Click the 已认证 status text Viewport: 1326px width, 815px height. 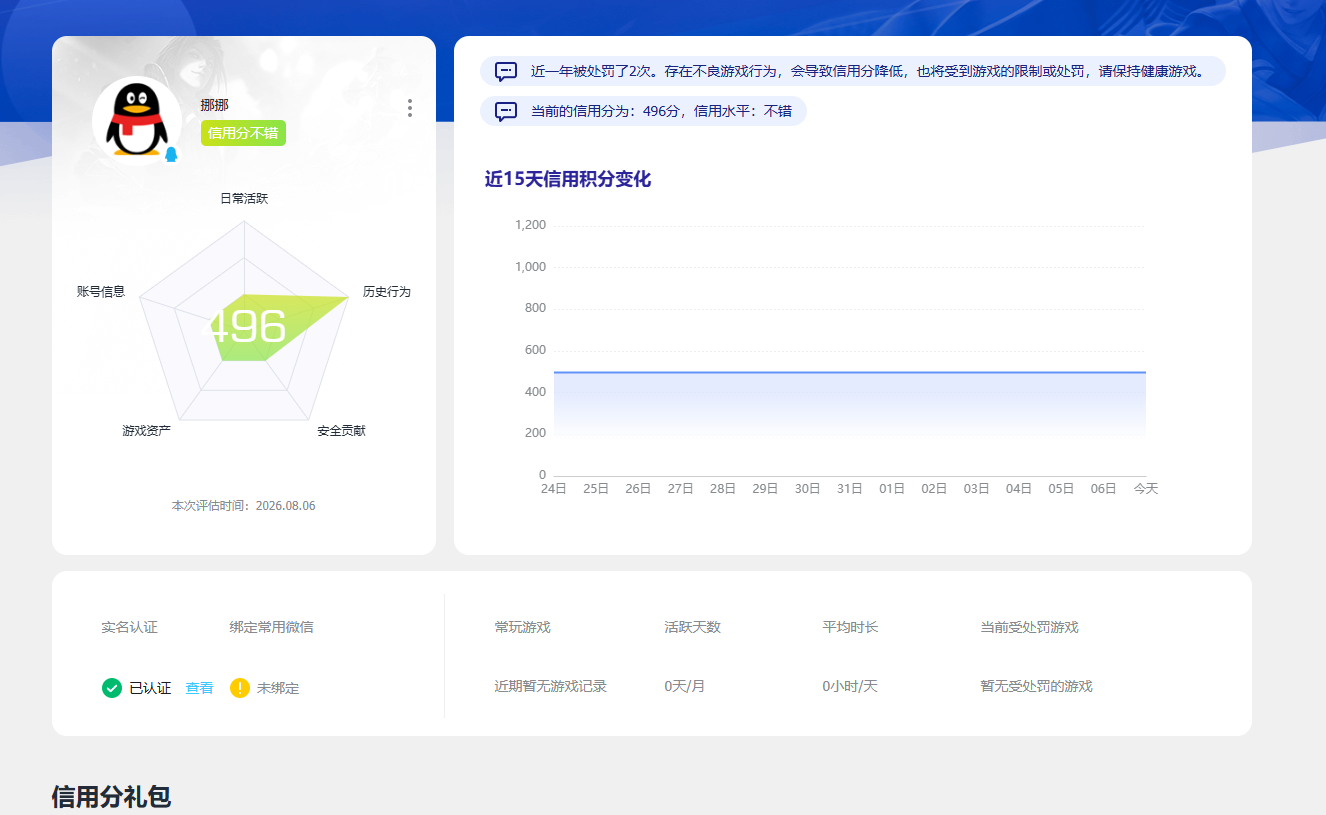pyautogui.click(x=150, y=688)
